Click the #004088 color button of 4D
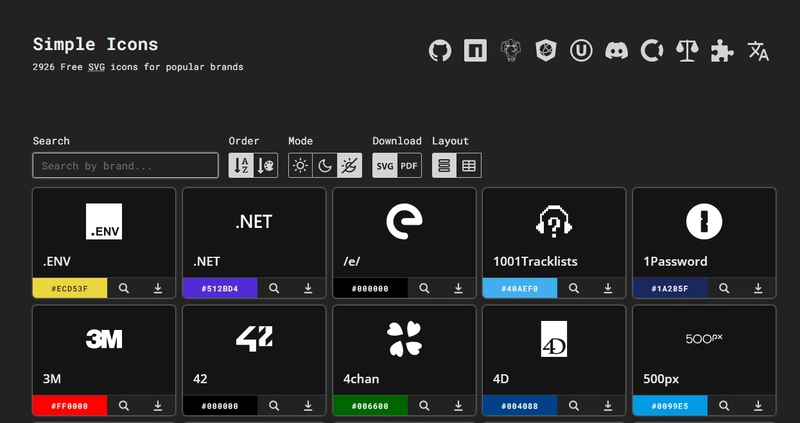 tap(520, 406)
